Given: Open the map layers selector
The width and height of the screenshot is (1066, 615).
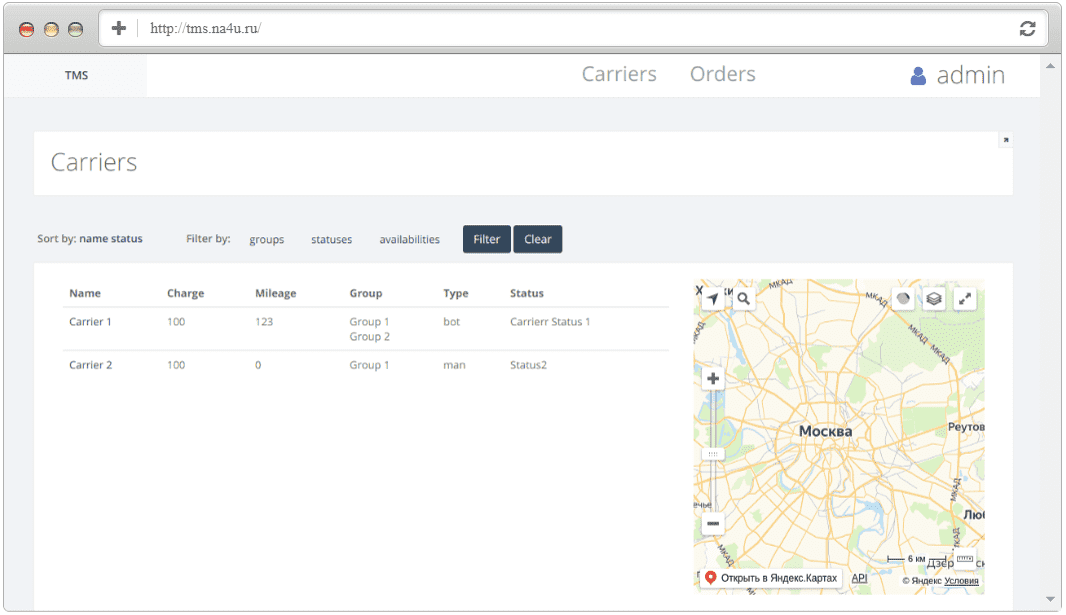Looking at the screenshot, I should point(934,298).
